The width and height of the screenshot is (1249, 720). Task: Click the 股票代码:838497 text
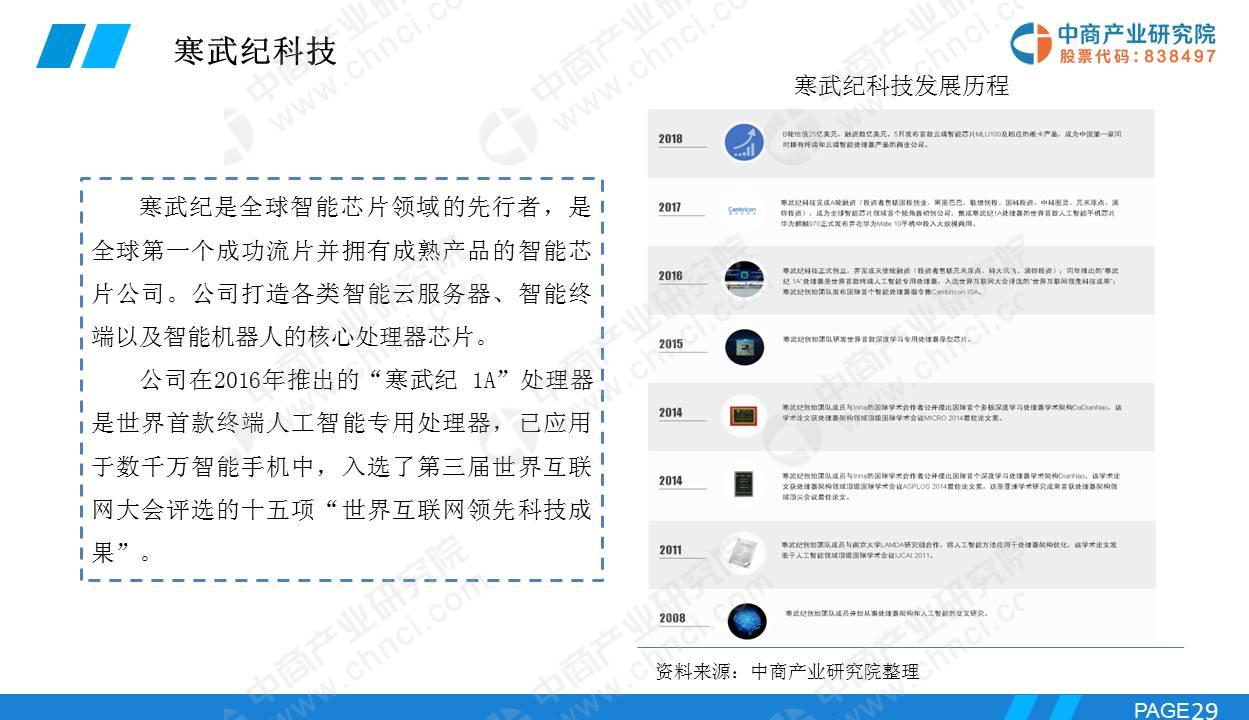point(1138,57)
